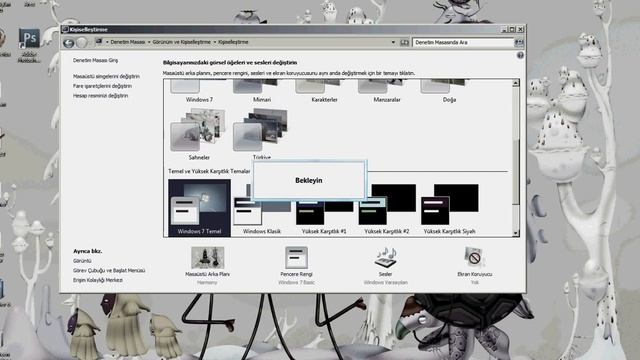Click the Forward navigation arrow
This screenshot has width=640, height=360.
(x=82, y=42)
